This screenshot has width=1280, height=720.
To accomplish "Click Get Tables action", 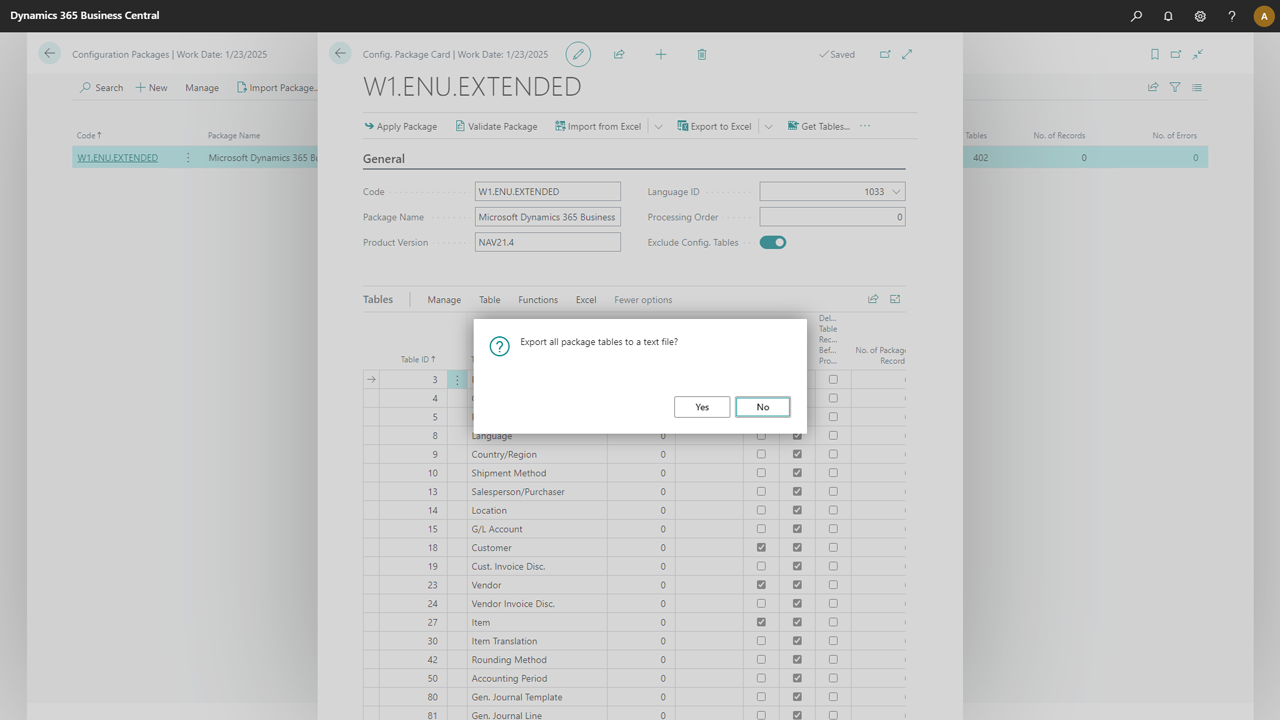I will (x=818, y=126).
